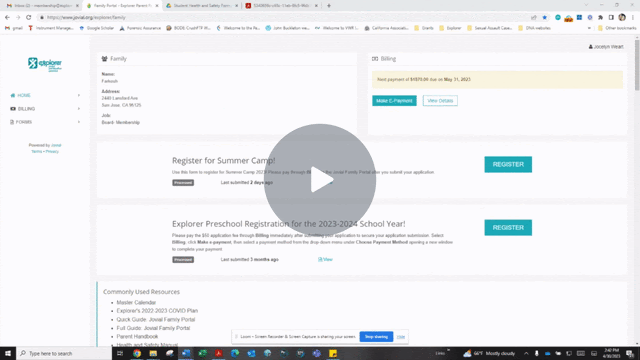The height and width of the screenshot is (360, 640).
Task: Click the View Details button
Action: [x=440, y=101]
